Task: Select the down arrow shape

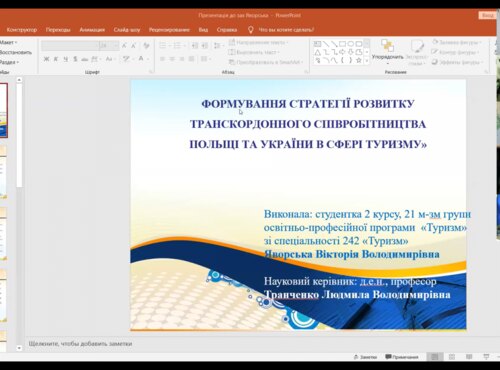Action: 351,52
